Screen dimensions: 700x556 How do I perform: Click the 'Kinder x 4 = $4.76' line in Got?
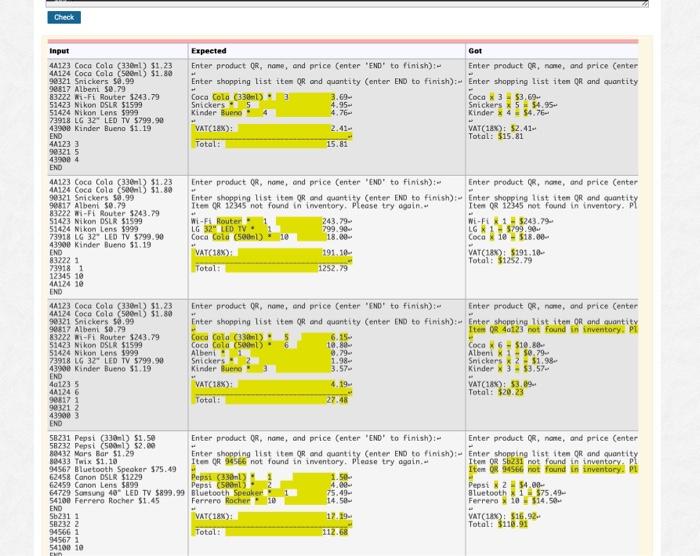point(508,113)
